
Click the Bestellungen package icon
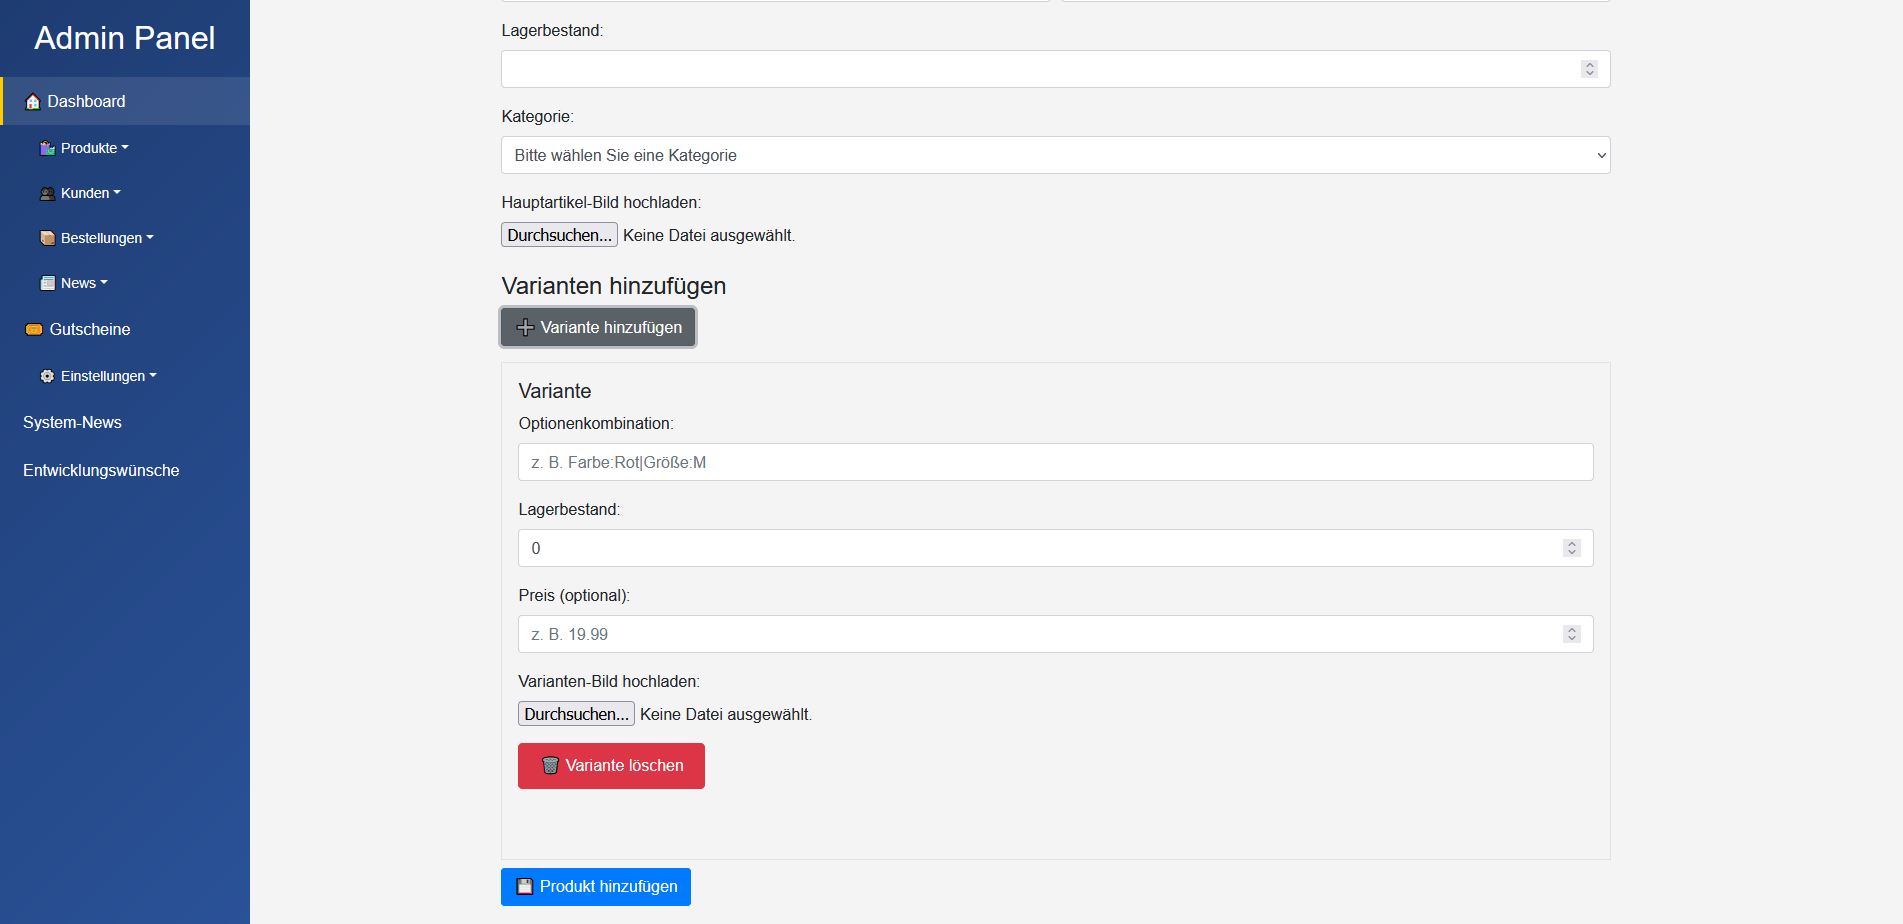(47, 238)
